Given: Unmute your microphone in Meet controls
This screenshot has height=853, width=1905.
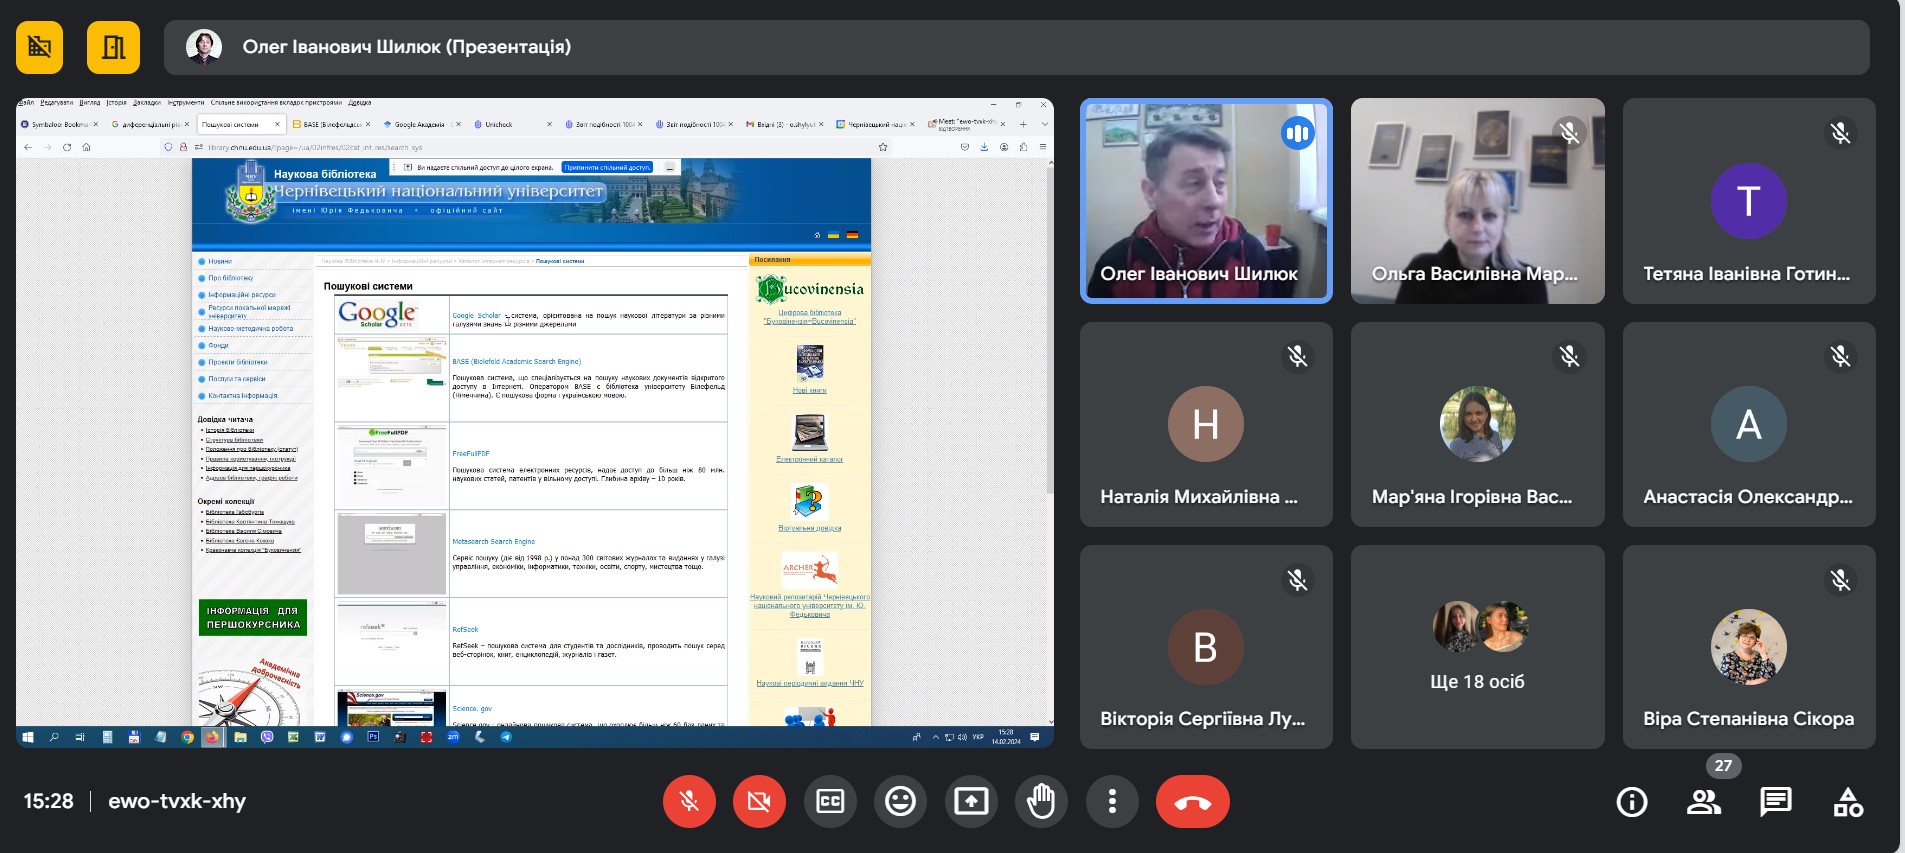Looking at the screenshot, I should (x=689, y=801).
